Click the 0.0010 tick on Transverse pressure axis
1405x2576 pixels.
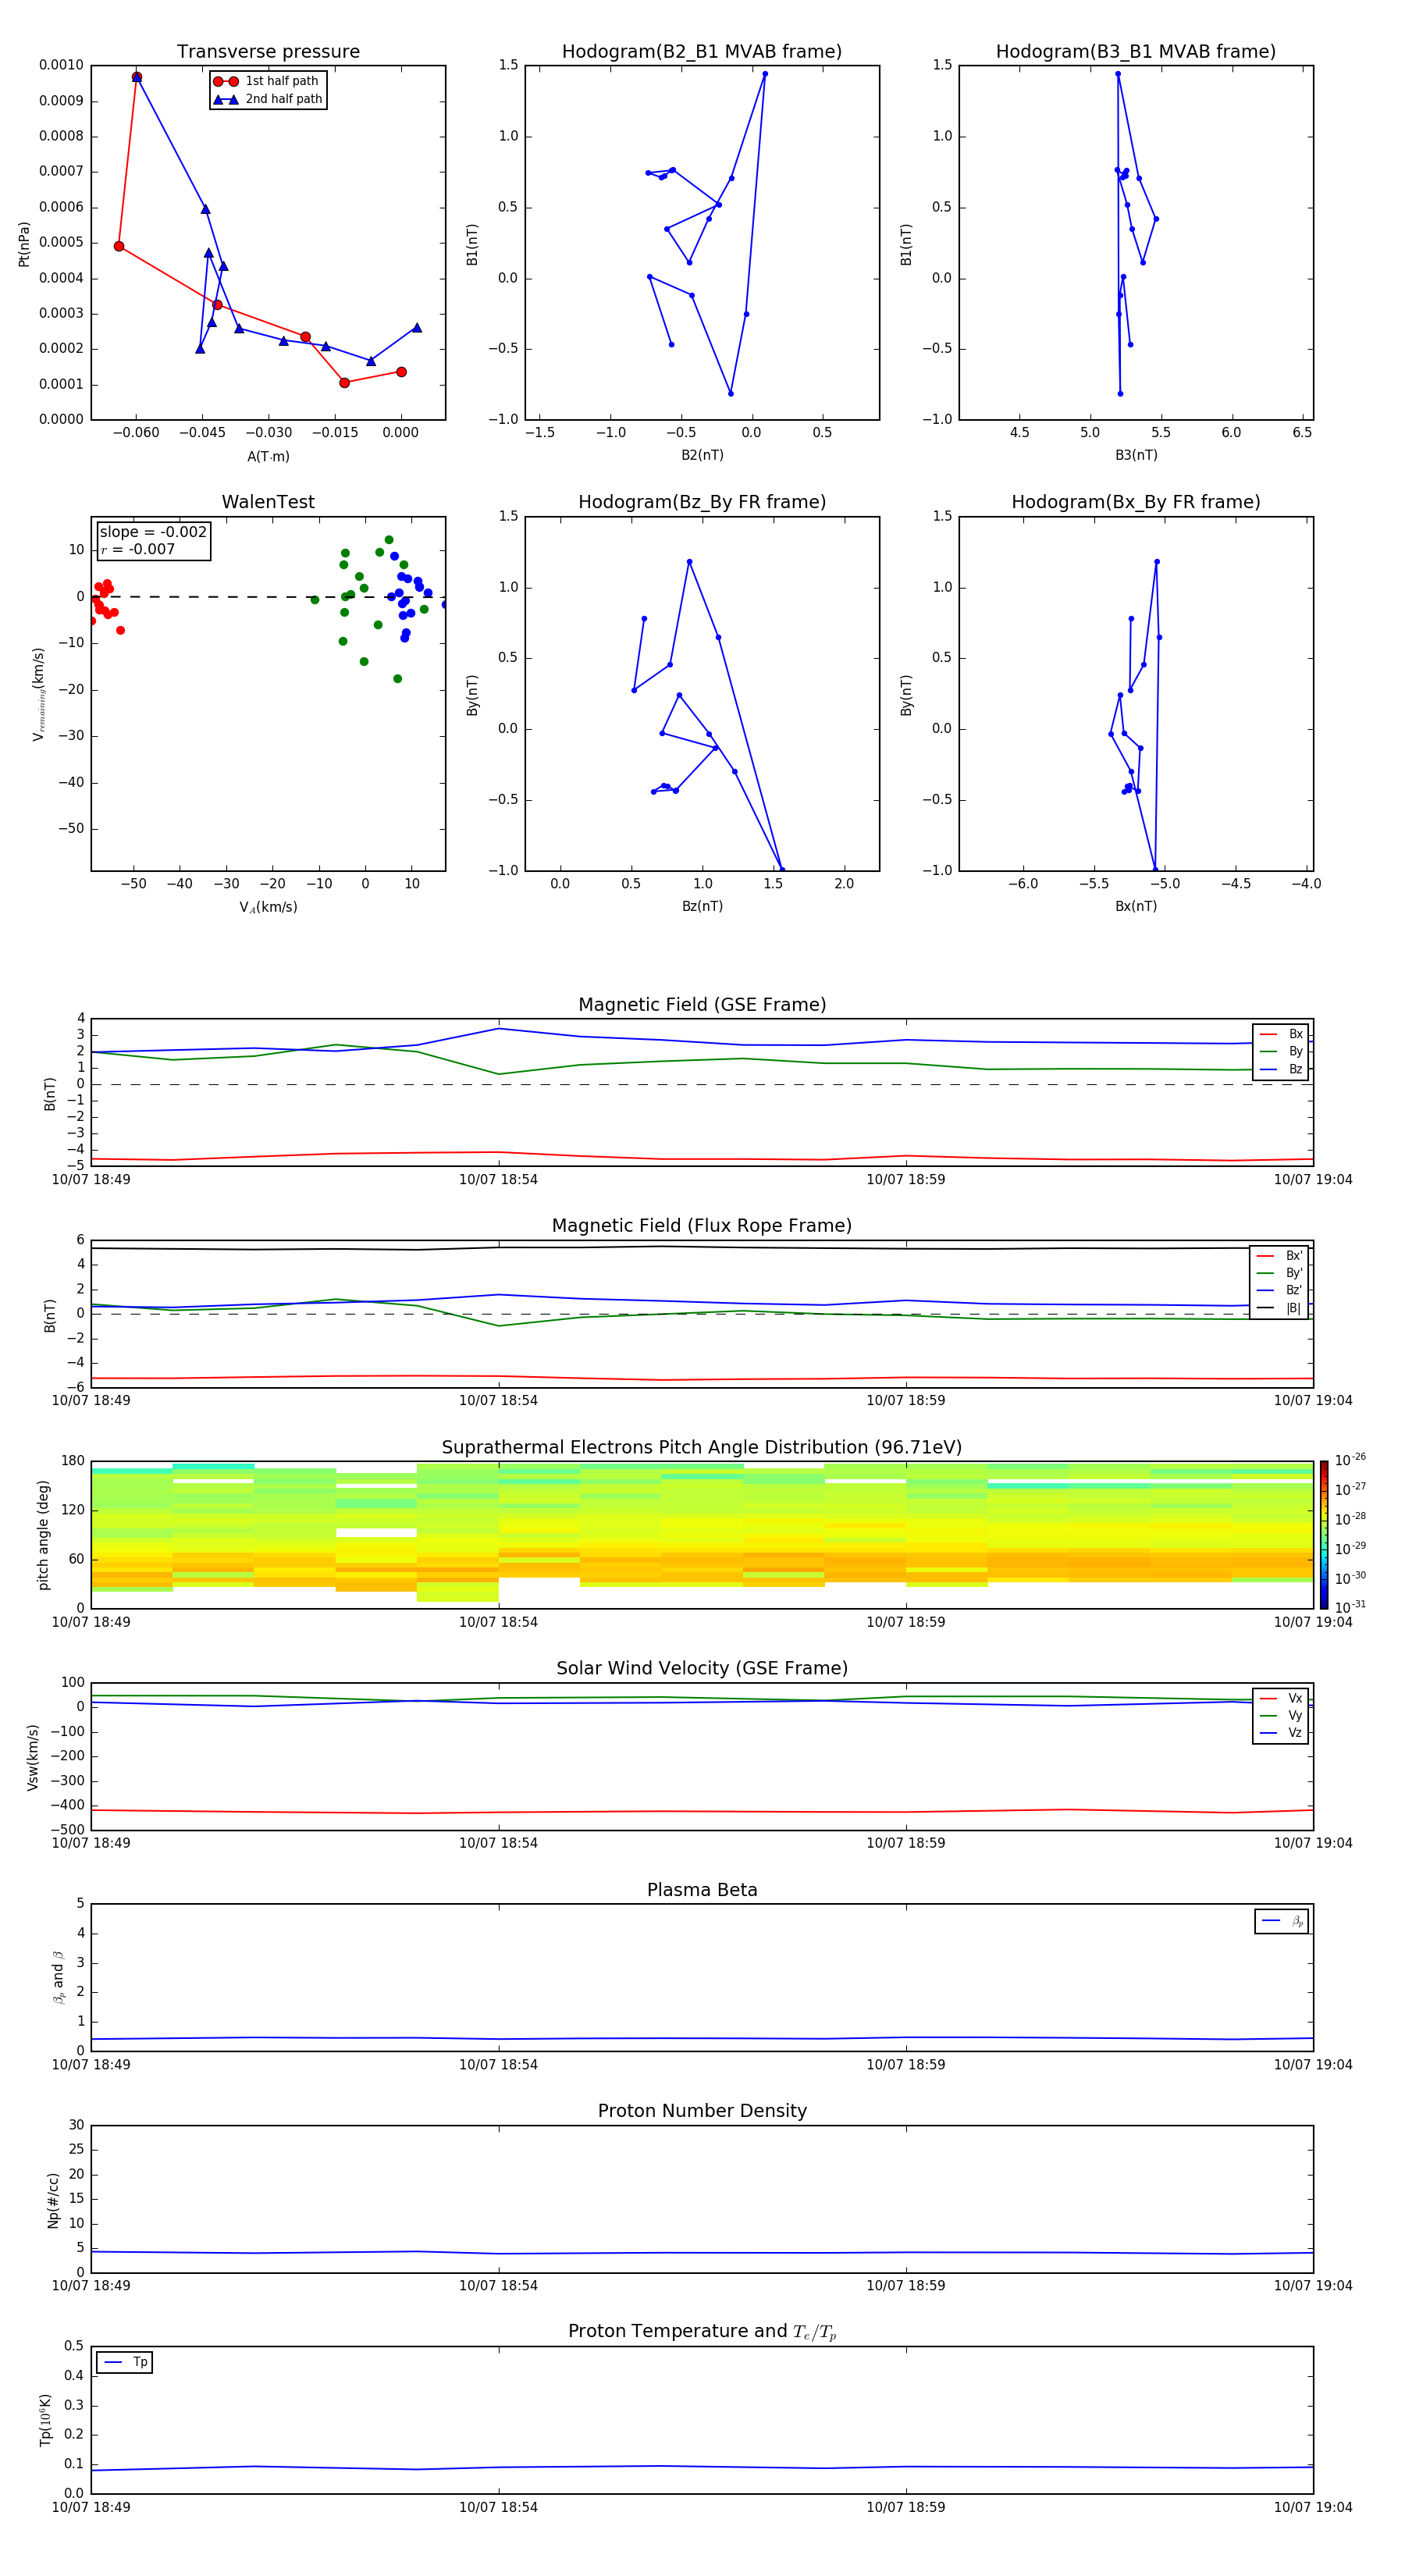click(61, 65)
